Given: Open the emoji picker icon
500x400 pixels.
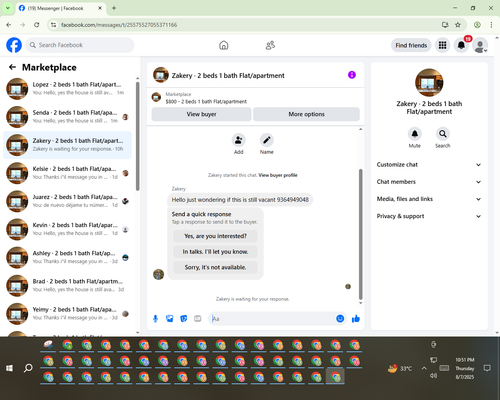Looking at the screenshot, I should pyautogui.click(x=340, y=319).
